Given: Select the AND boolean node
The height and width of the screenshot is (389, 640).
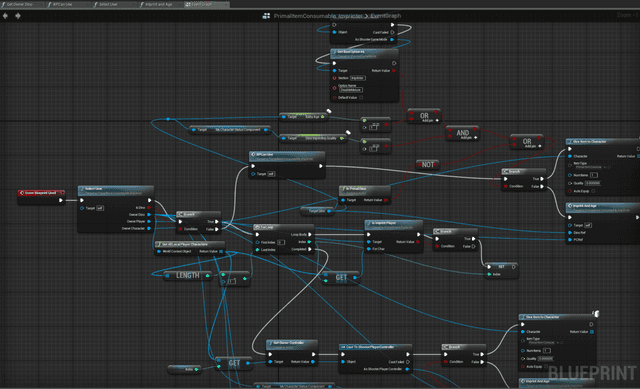Looking at the screenshot, I should click(x=462, y=133).
